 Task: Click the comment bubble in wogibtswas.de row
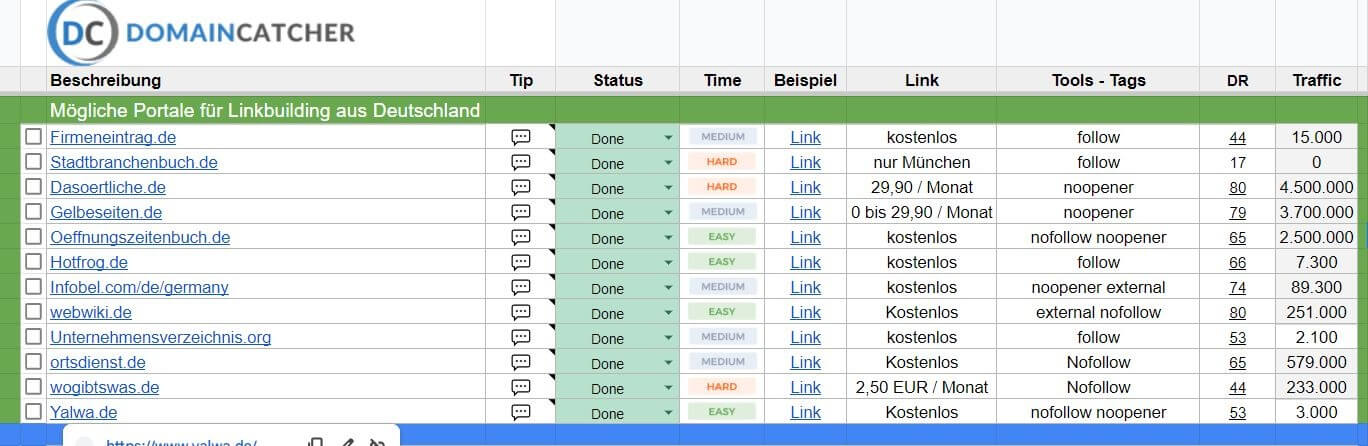click(x=520, y=387)
